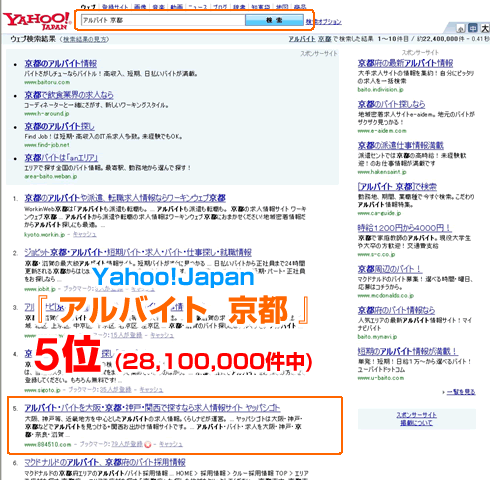Click the 一覧を見る view-all link

point(461,392)
